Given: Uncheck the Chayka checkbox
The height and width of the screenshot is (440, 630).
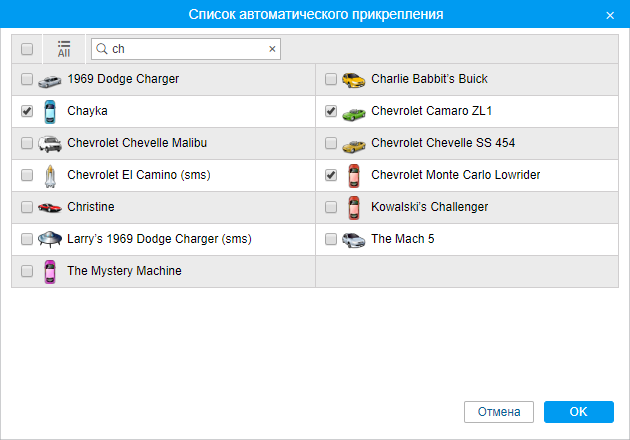Looking at the screenshot, I should tap(27, 112).
